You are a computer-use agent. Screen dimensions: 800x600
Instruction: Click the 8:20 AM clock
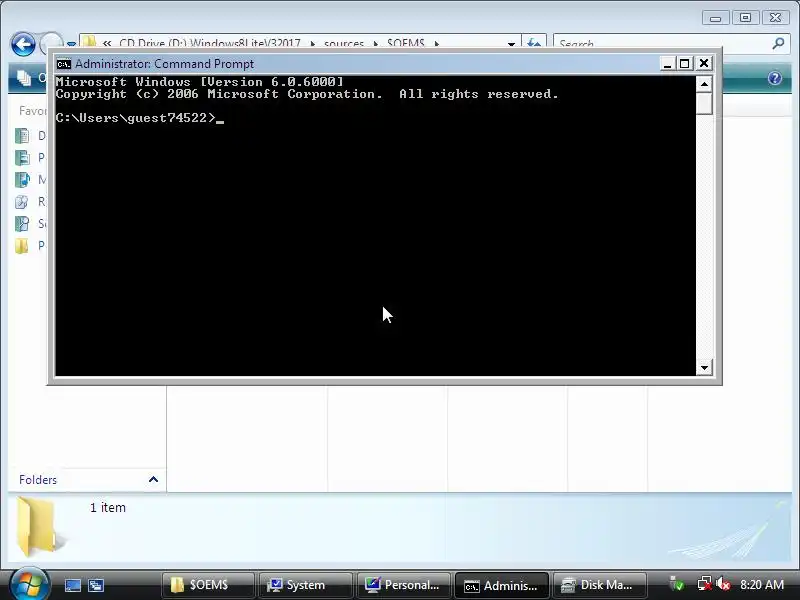[x=762, y=585]
